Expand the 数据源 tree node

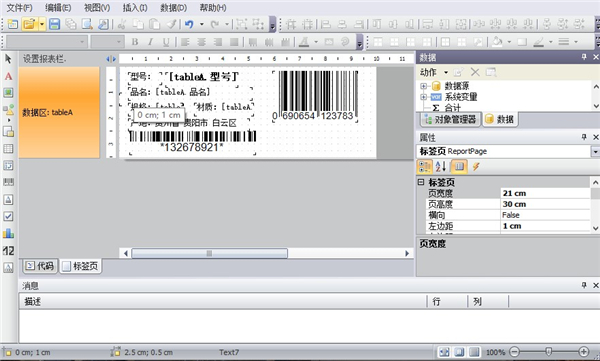click(x=423, y=86)
